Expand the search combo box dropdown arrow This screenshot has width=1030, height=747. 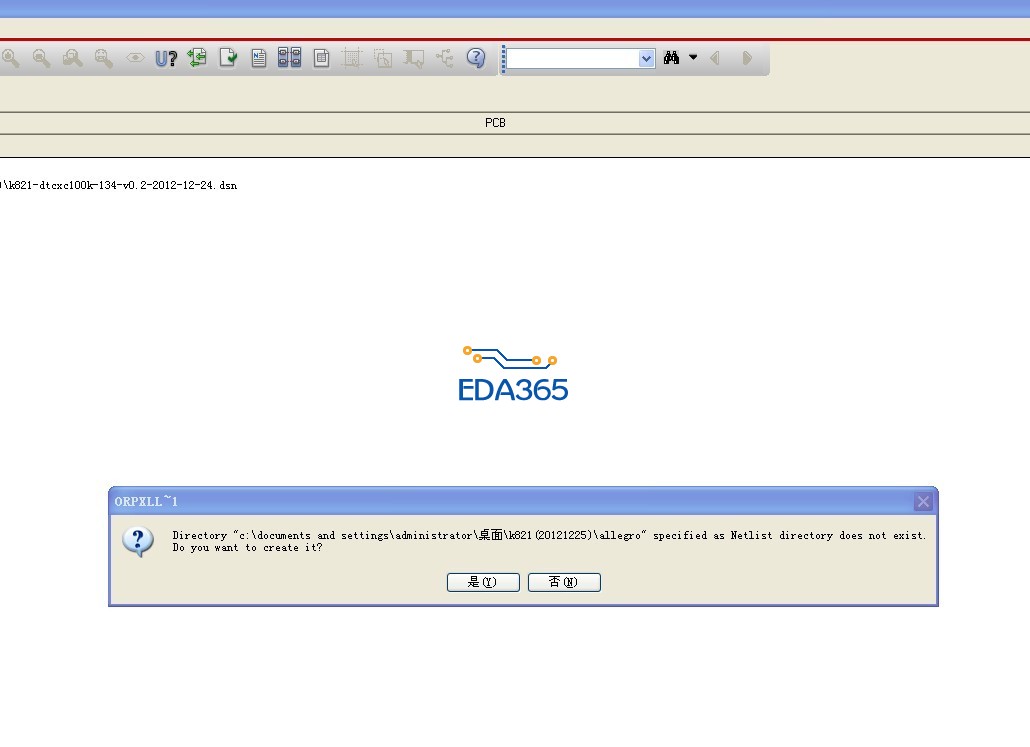point(646,58)
